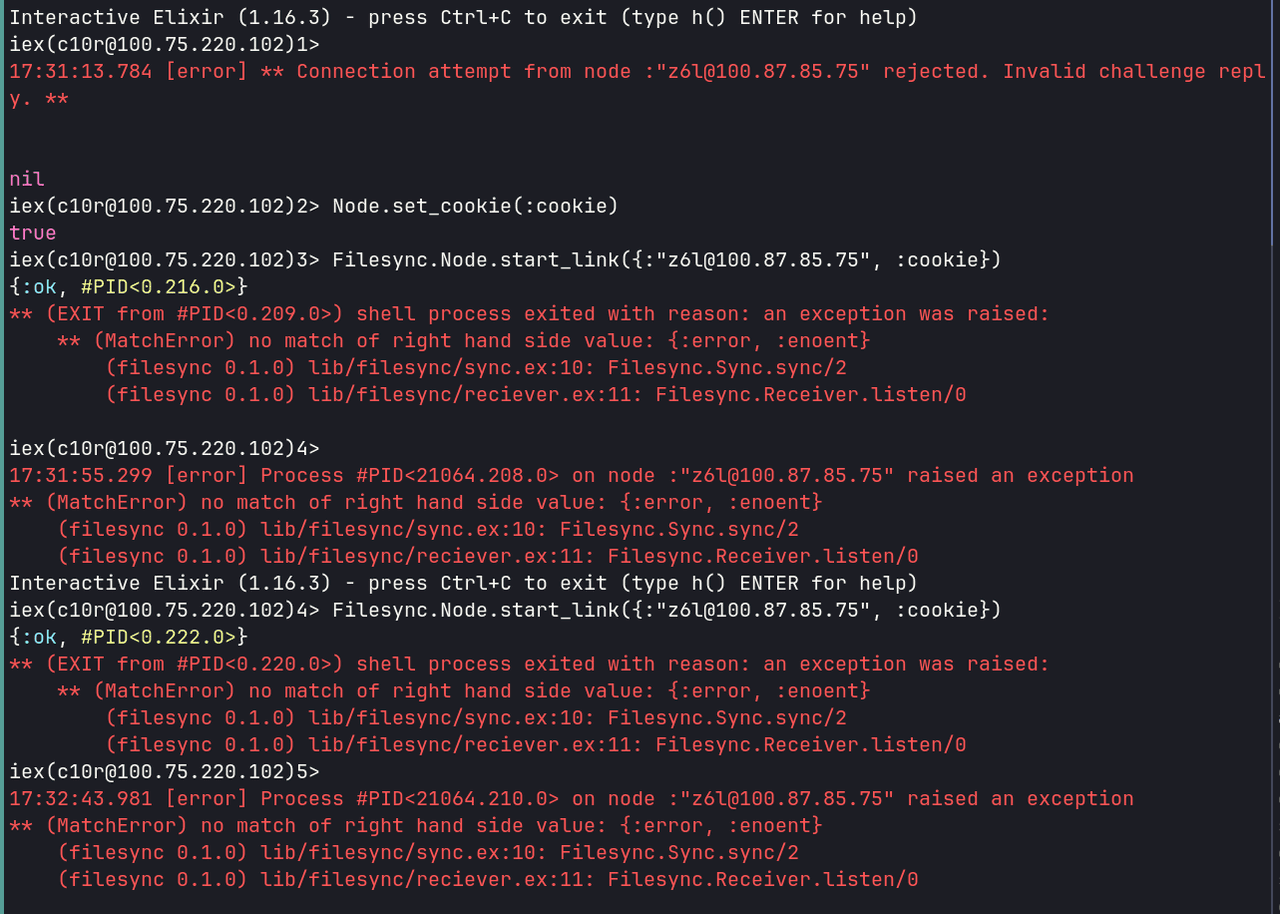Click the 17:32:43.981 error timestamp
The width and height of the screenshot is (1280, 914).
coord(80,799)
